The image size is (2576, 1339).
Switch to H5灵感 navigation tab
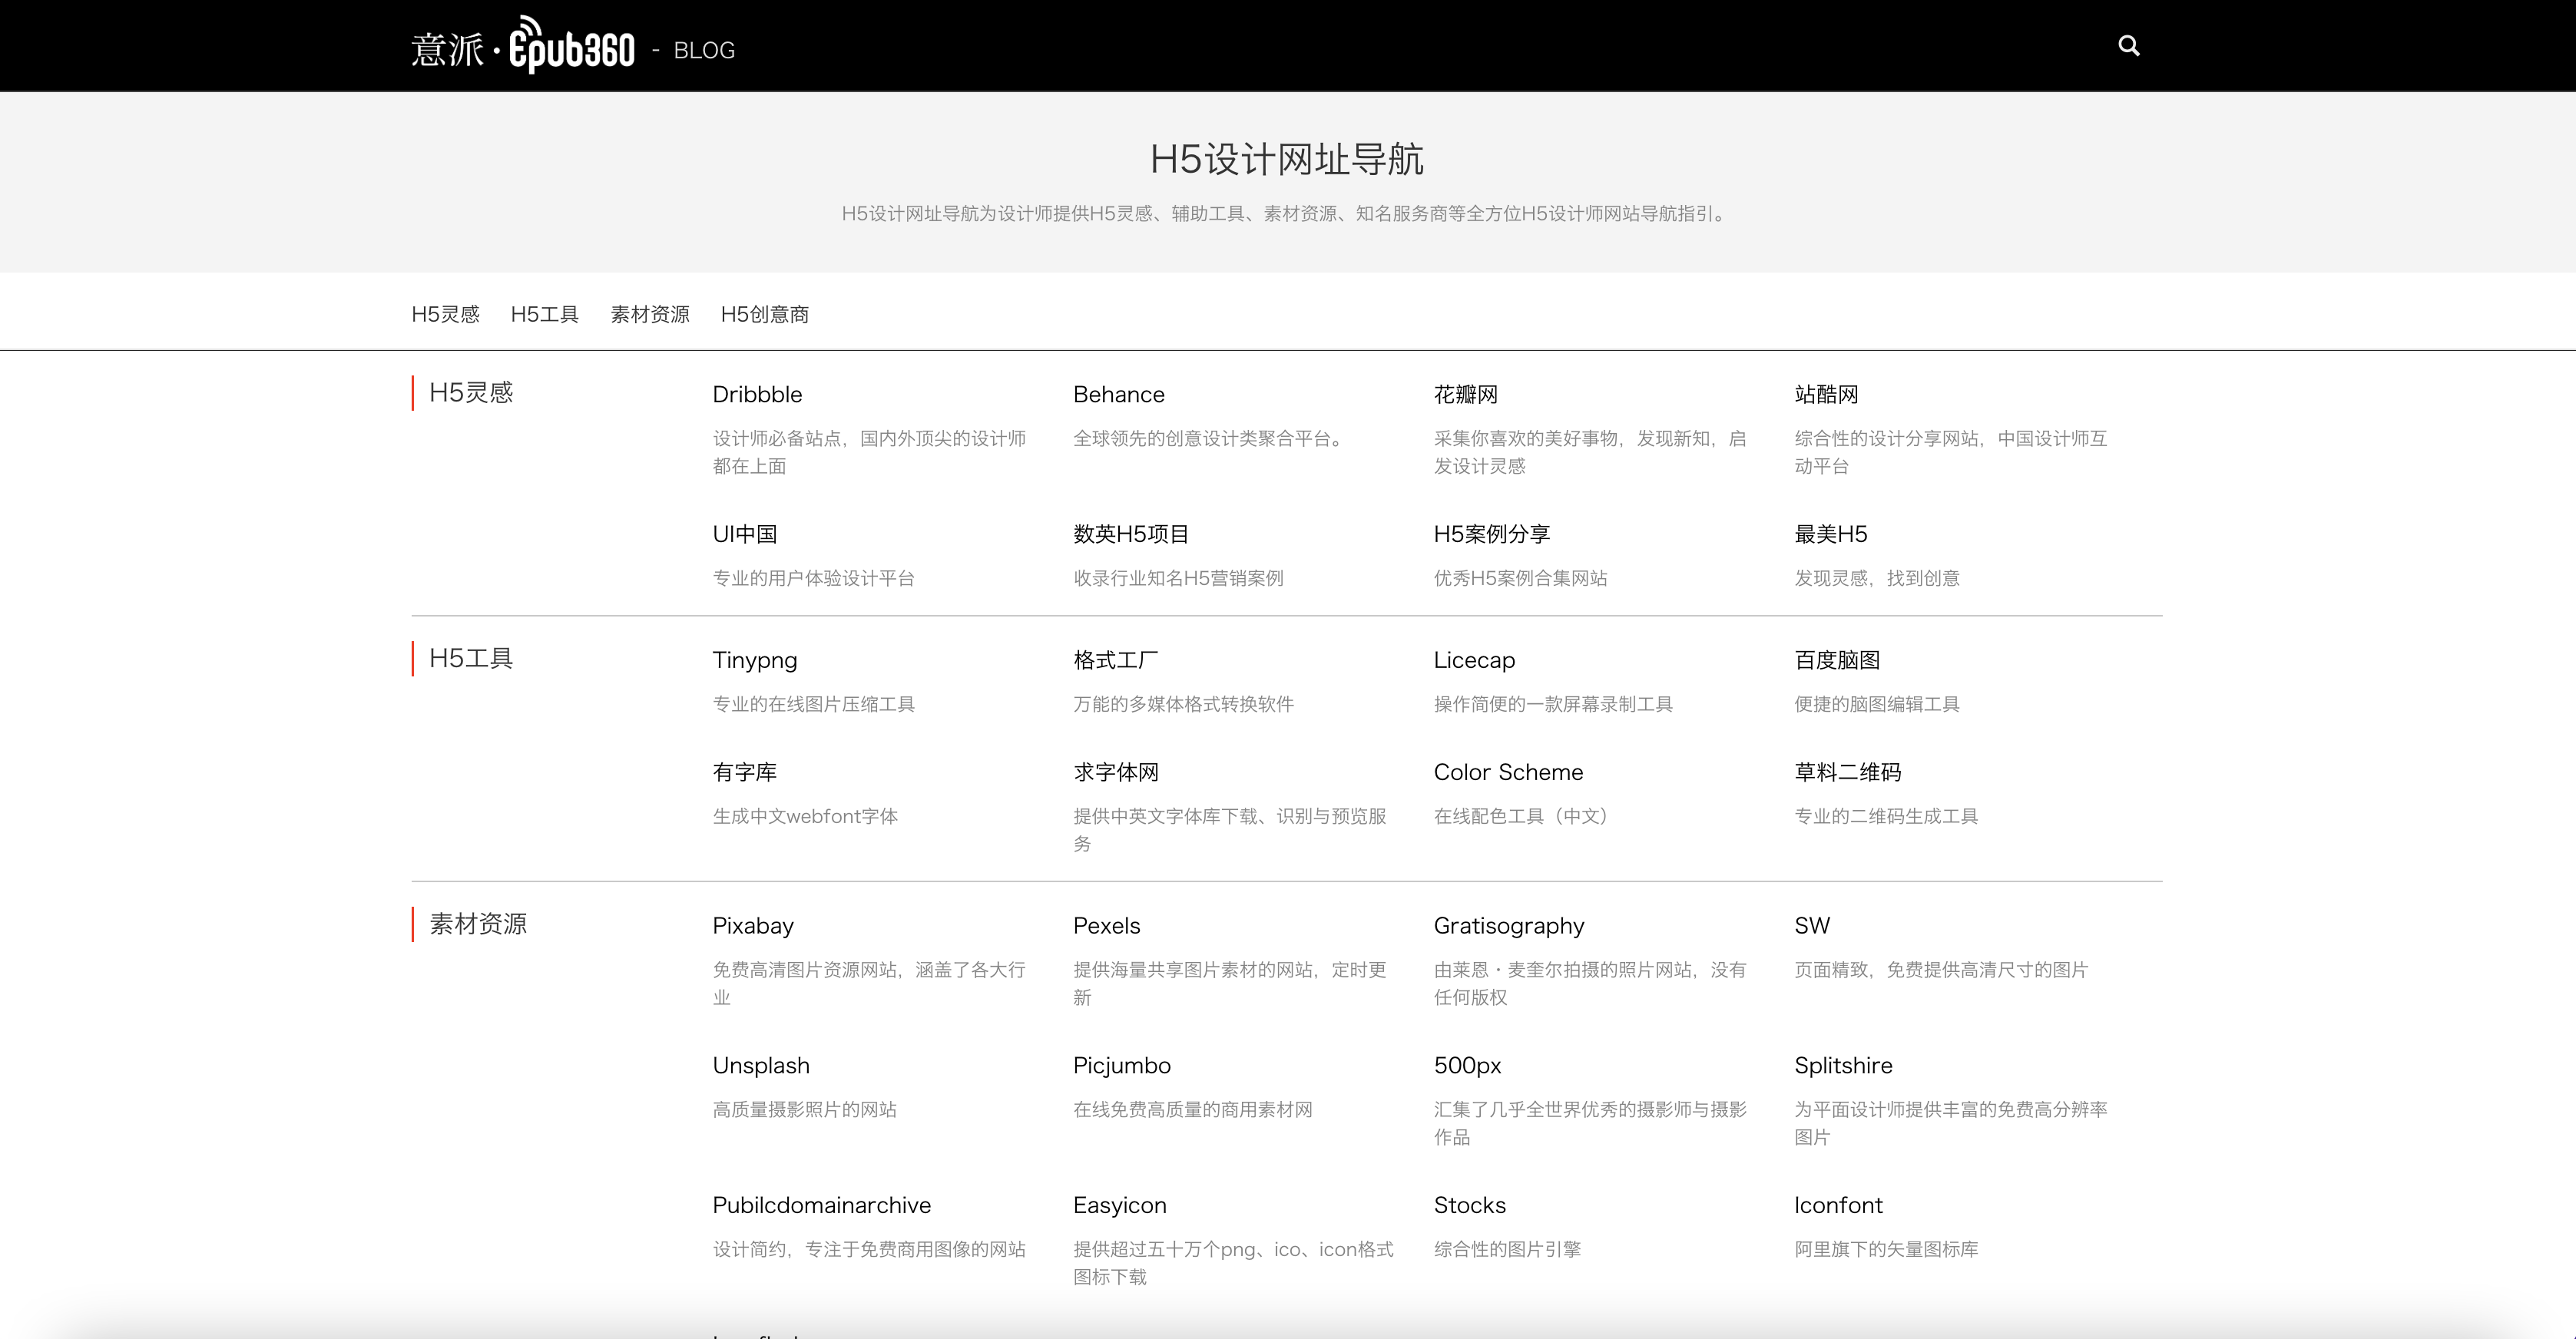tap(445, 314)
